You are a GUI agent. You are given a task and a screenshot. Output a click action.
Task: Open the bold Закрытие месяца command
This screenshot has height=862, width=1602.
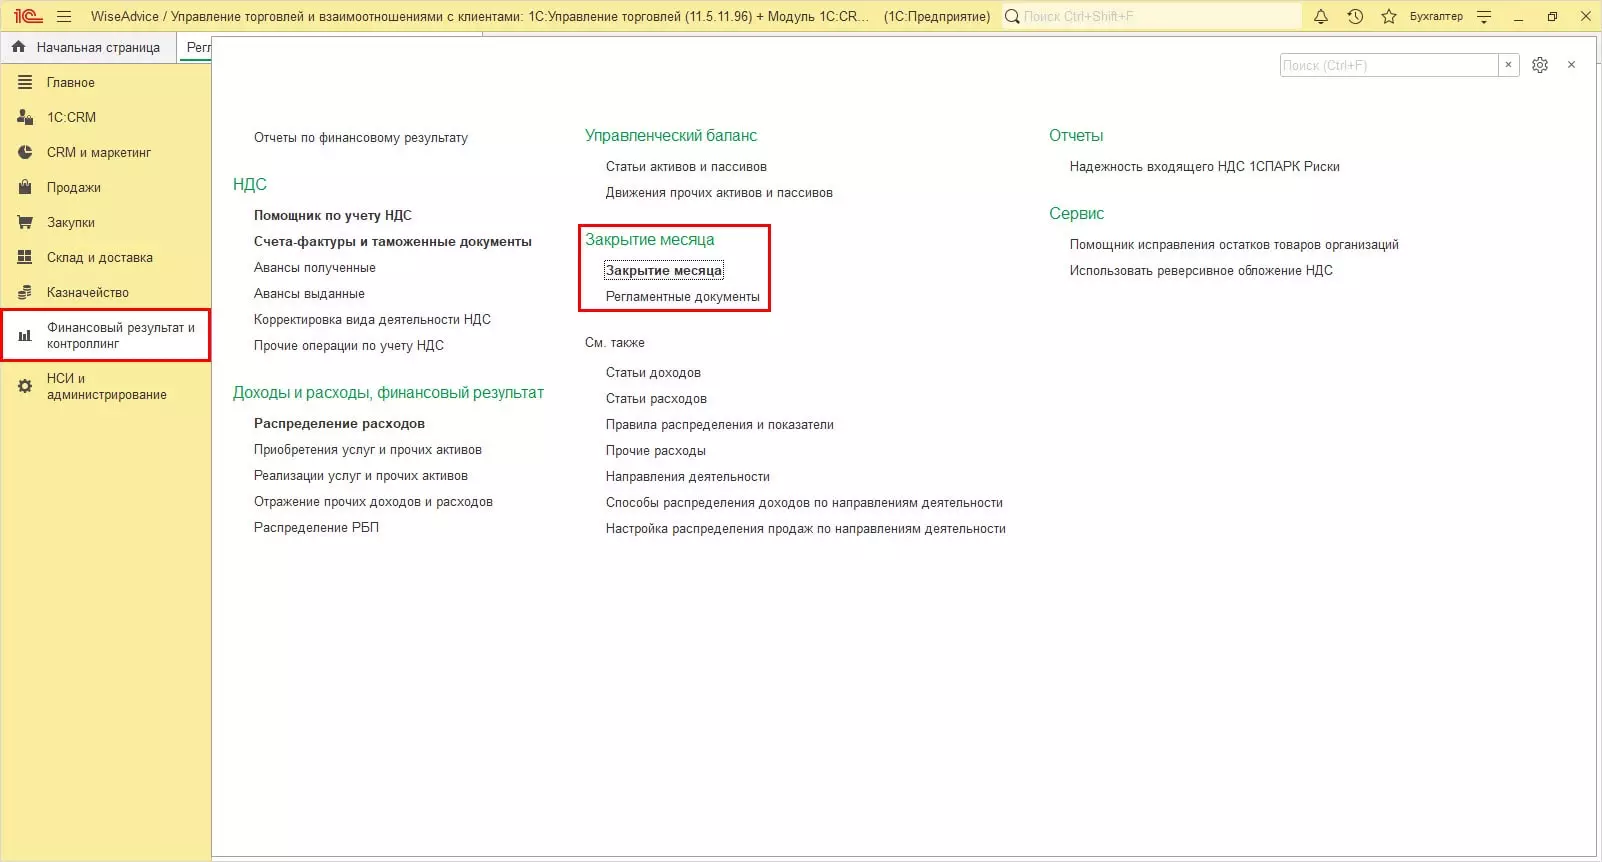664,270
